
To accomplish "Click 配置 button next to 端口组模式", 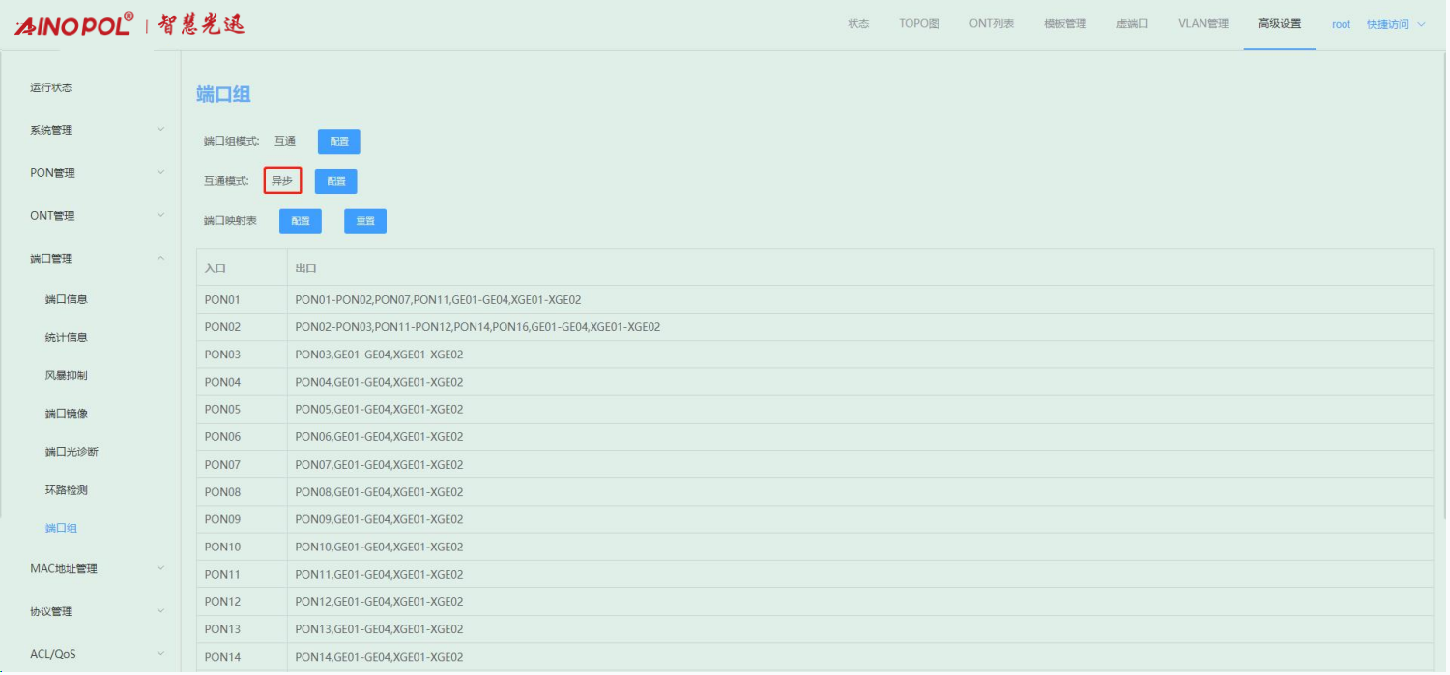I will pos(339,142).
